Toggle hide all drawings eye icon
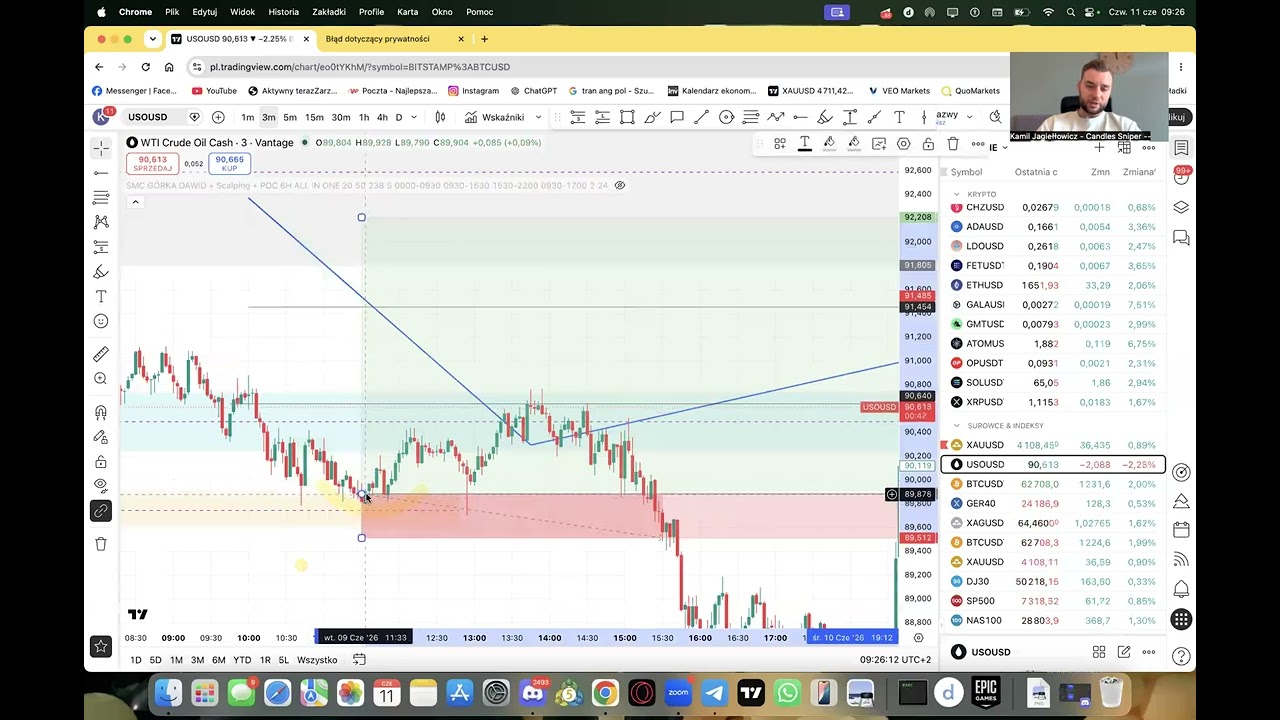This screenshot has width=1280, height=720. click(101, 486)
